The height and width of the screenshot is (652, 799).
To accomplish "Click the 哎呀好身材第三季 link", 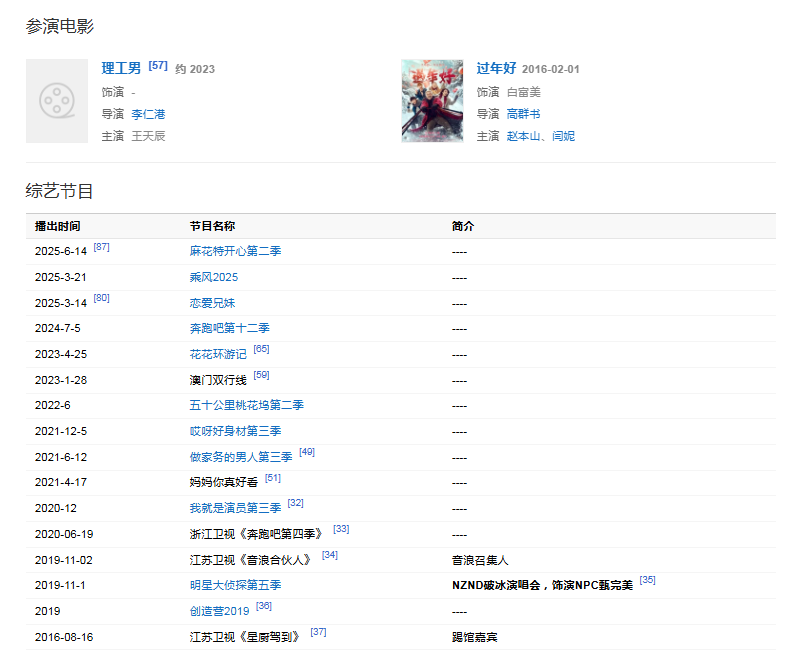I will click(235, 431).
